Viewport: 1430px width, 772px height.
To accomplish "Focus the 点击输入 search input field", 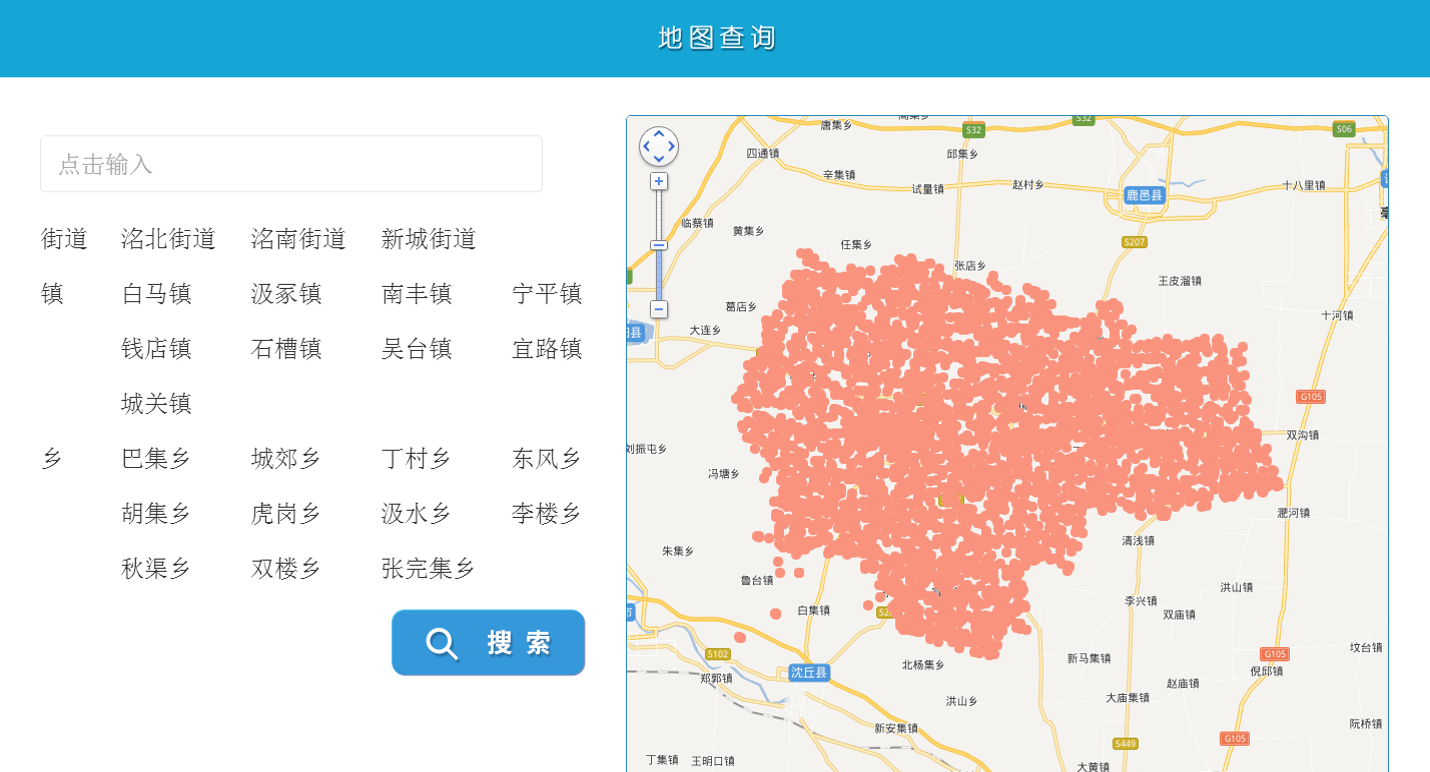I will (291, 164).
